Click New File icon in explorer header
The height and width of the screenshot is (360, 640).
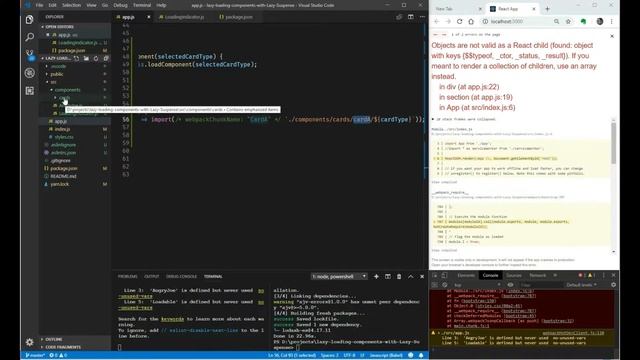[x=76, y=58]
